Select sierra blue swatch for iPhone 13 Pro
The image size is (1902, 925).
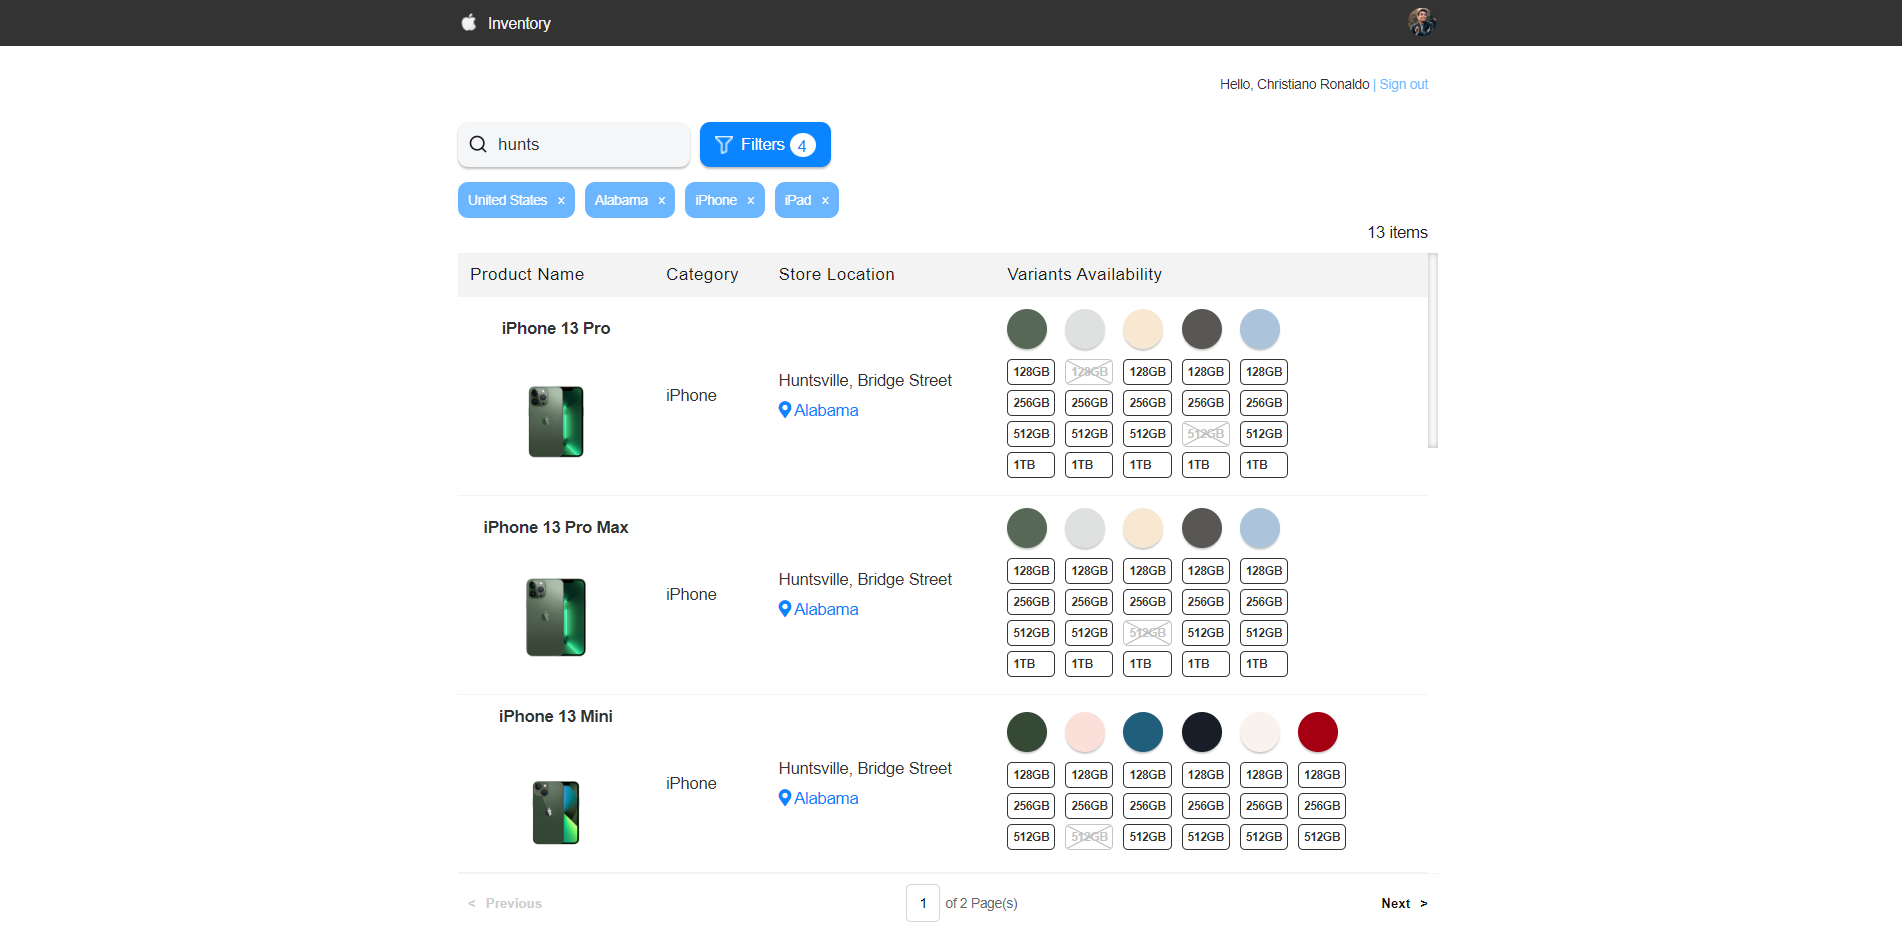tap(1260, 329)
